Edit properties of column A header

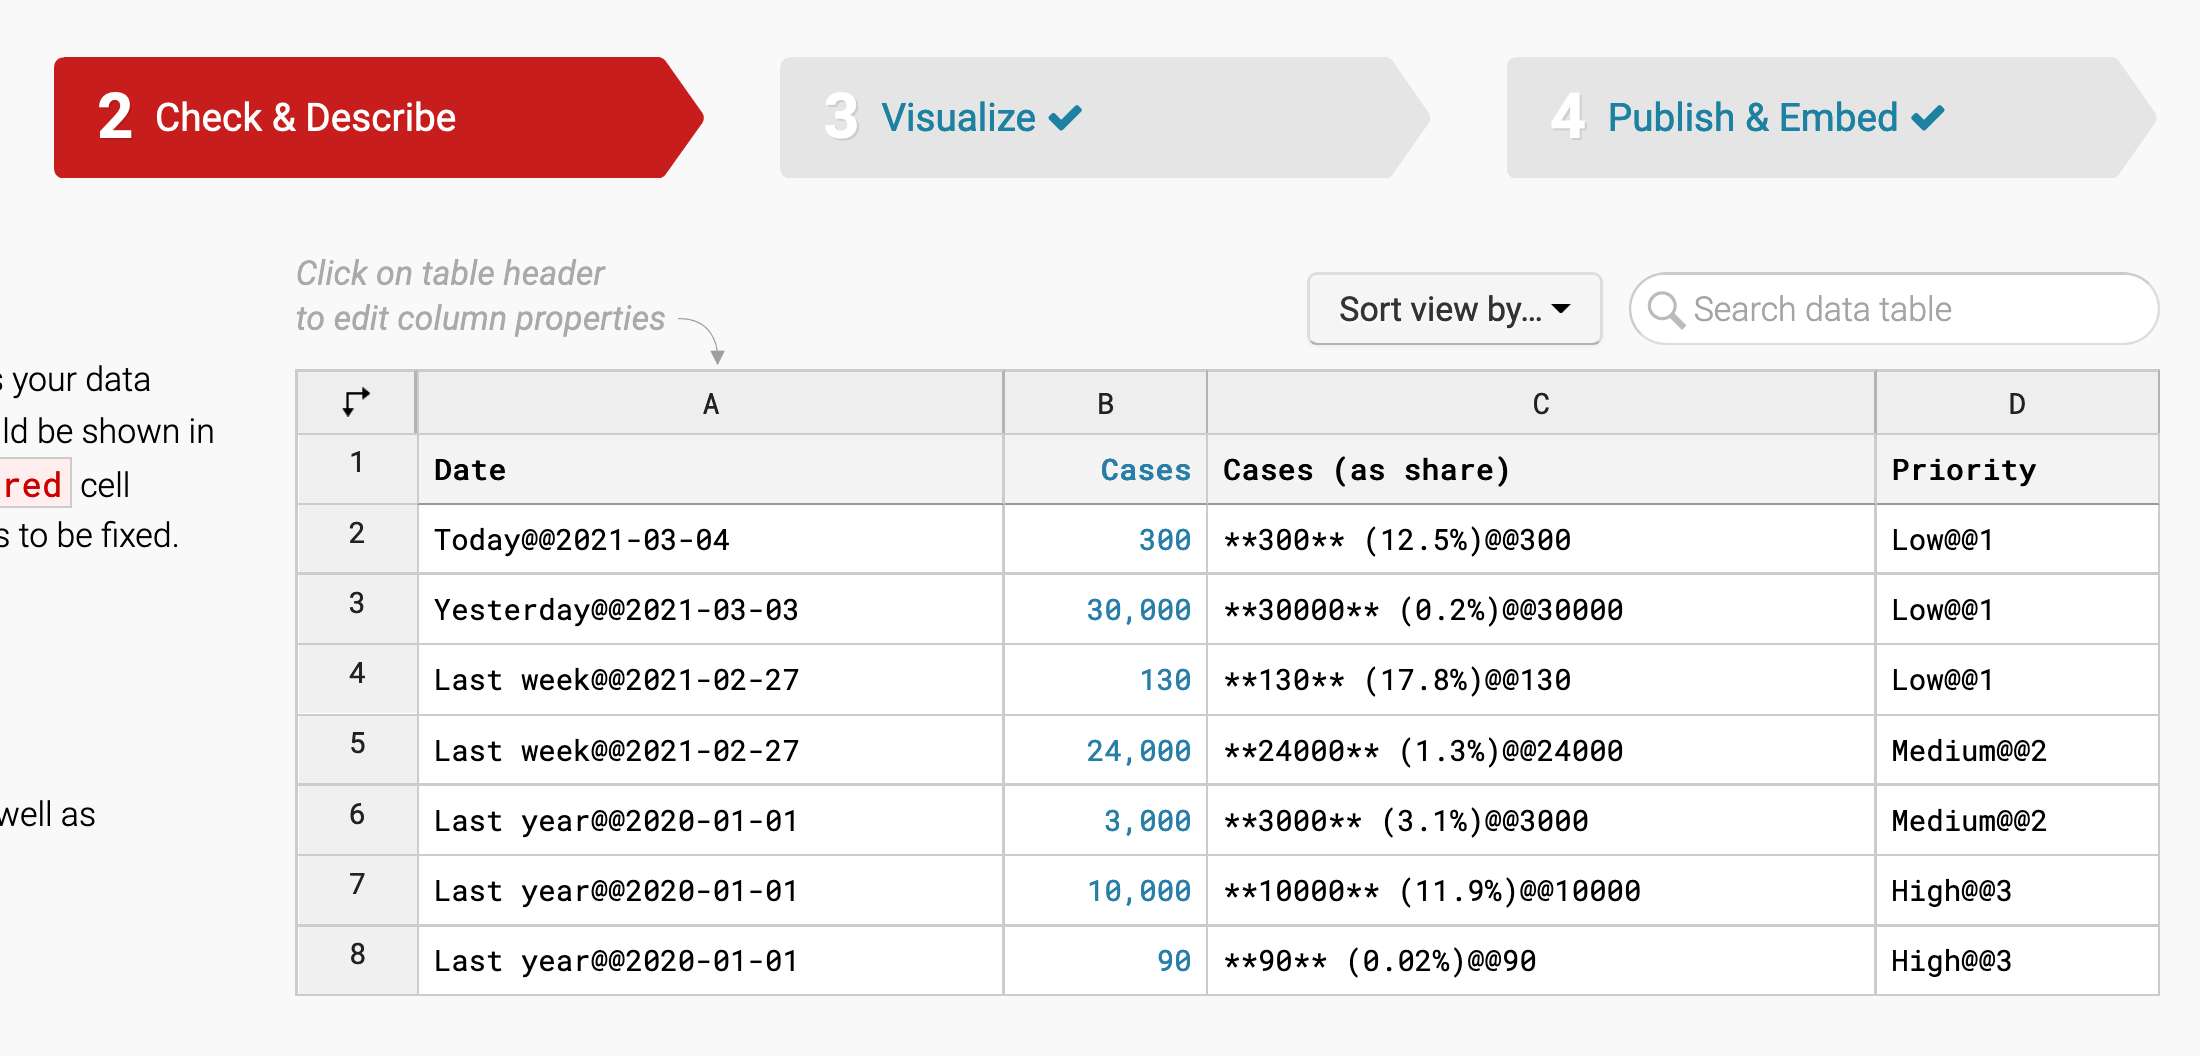pos(709,402)
